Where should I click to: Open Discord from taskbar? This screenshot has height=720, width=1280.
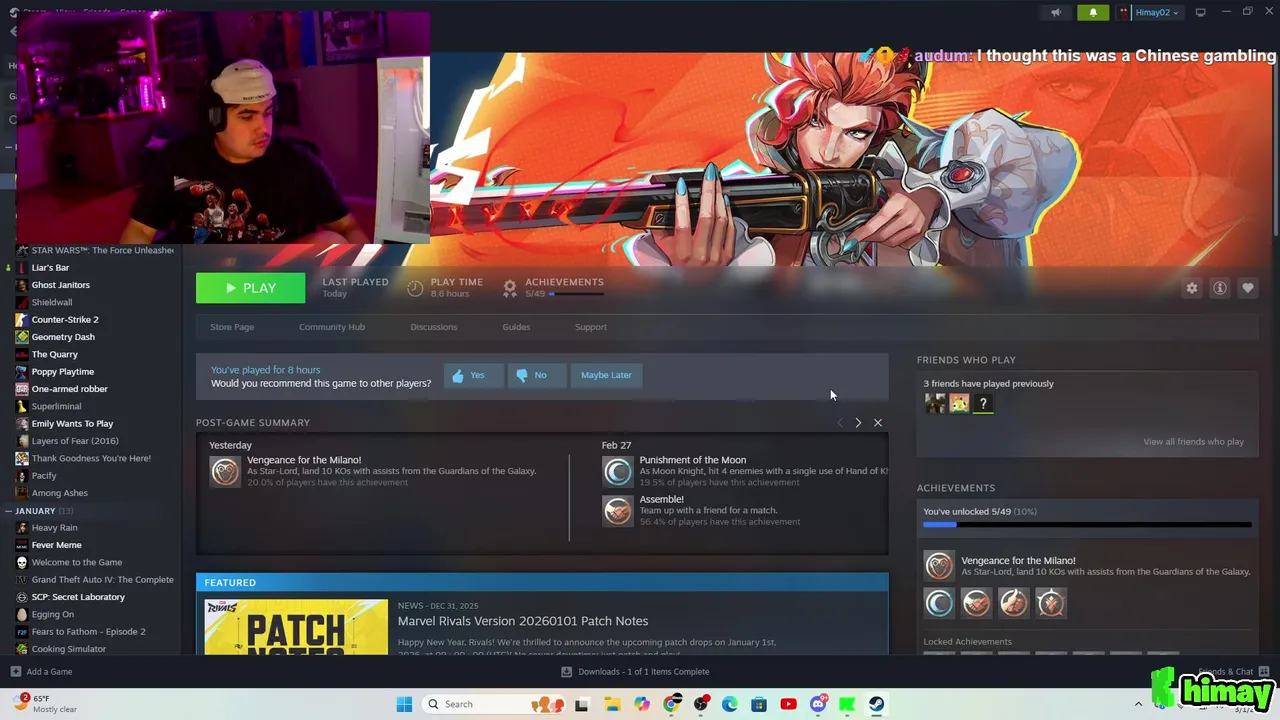click(x=818, y=704)
